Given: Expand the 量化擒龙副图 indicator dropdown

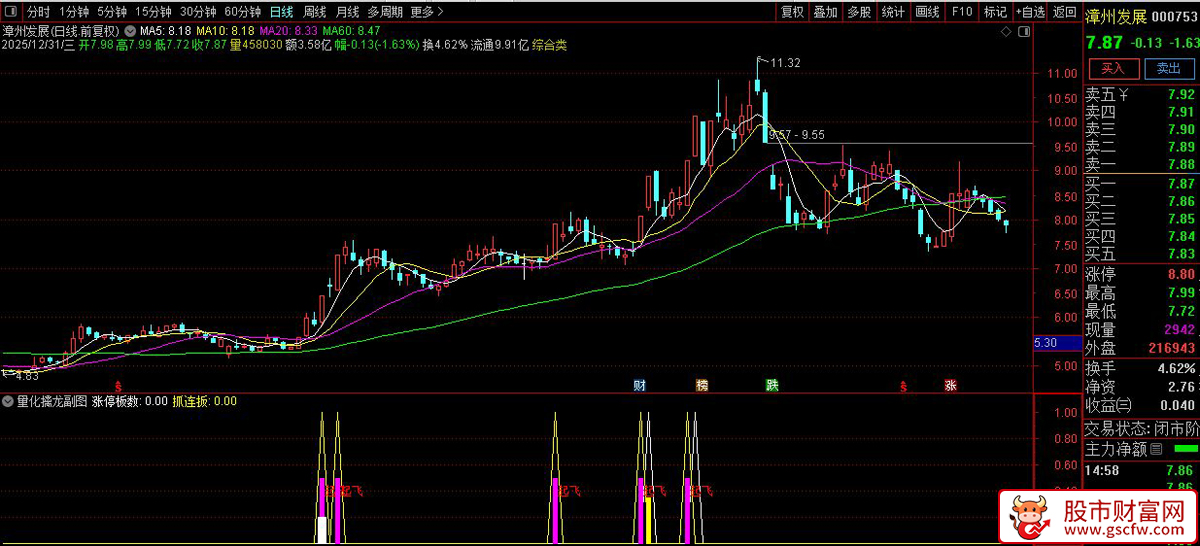Looking at the screenshot, I should coord(9,401).
